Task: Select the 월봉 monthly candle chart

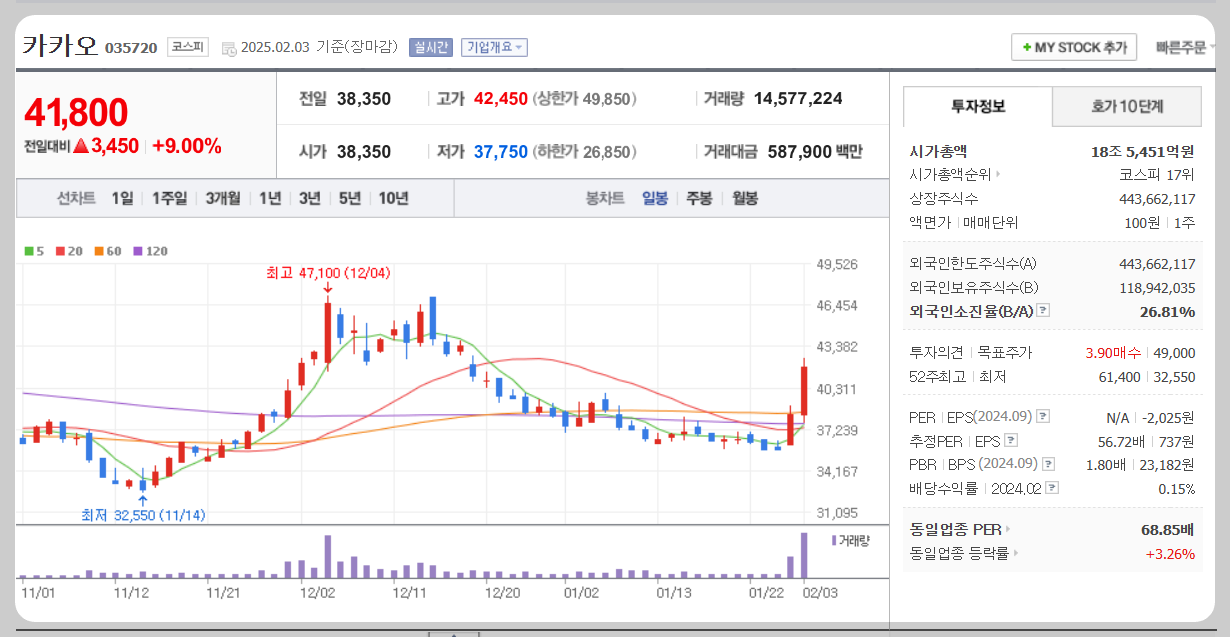Action: coord(745,198)
